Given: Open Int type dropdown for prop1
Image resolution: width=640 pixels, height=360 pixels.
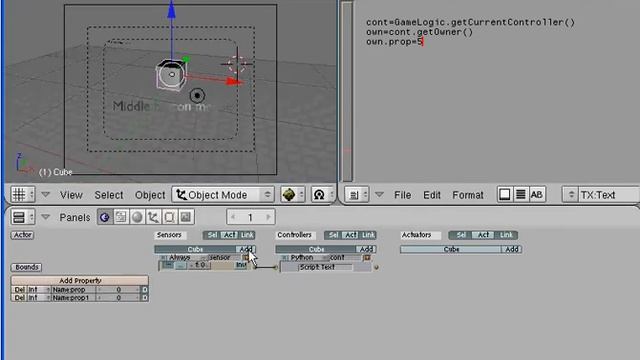Looking at the screenshot, I should (x=39, y=298).
